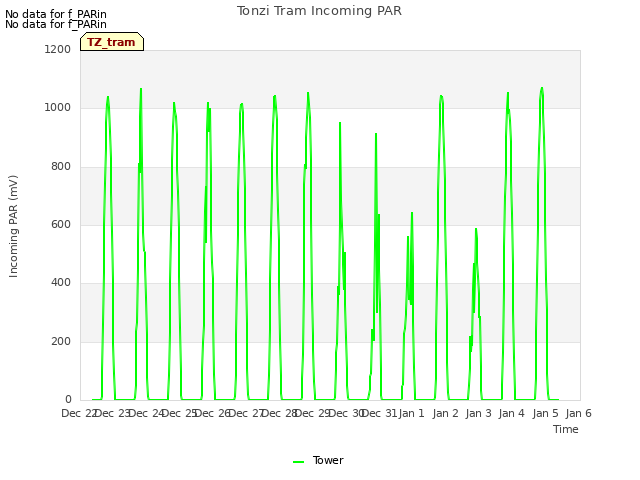
Task: Click the Jan 5 PAR peak on the curve
Action: 542,88
